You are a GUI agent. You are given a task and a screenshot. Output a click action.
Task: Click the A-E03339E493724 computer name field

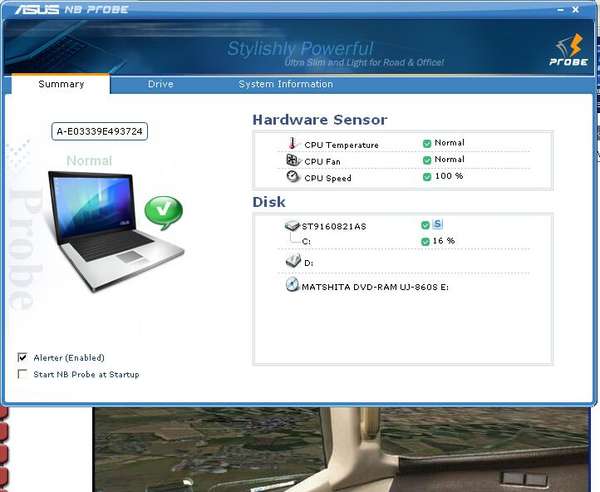coord(99,131)
